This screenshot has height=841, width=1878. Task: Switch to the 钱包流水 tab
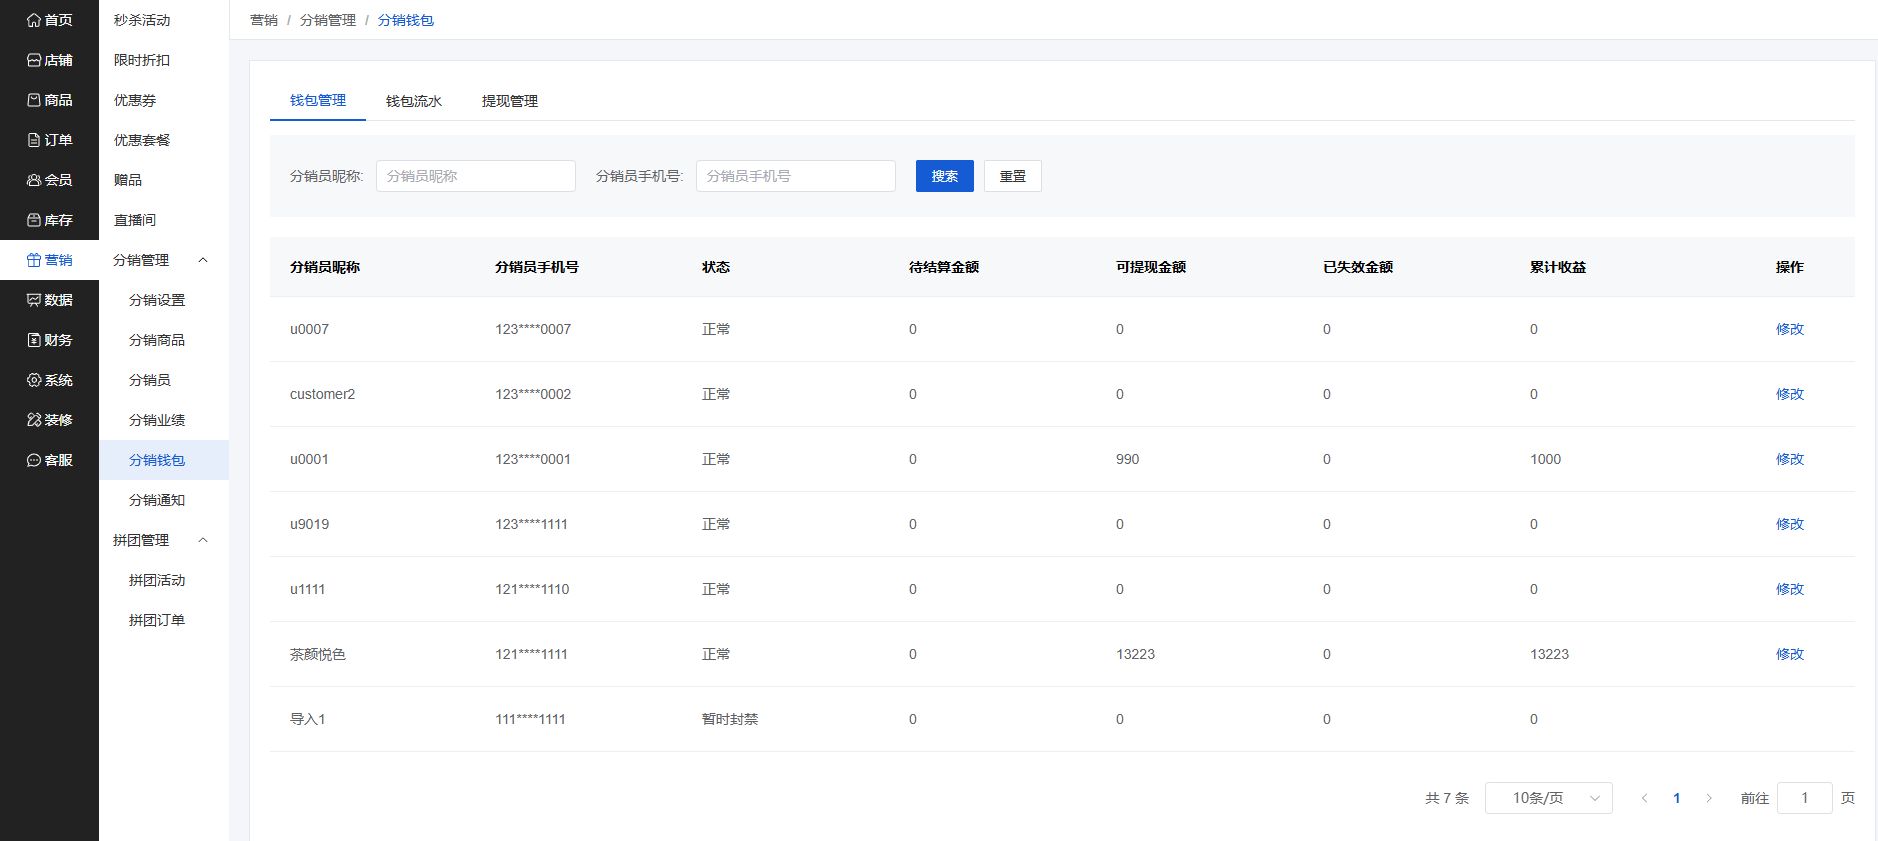(x=414, y=101)
